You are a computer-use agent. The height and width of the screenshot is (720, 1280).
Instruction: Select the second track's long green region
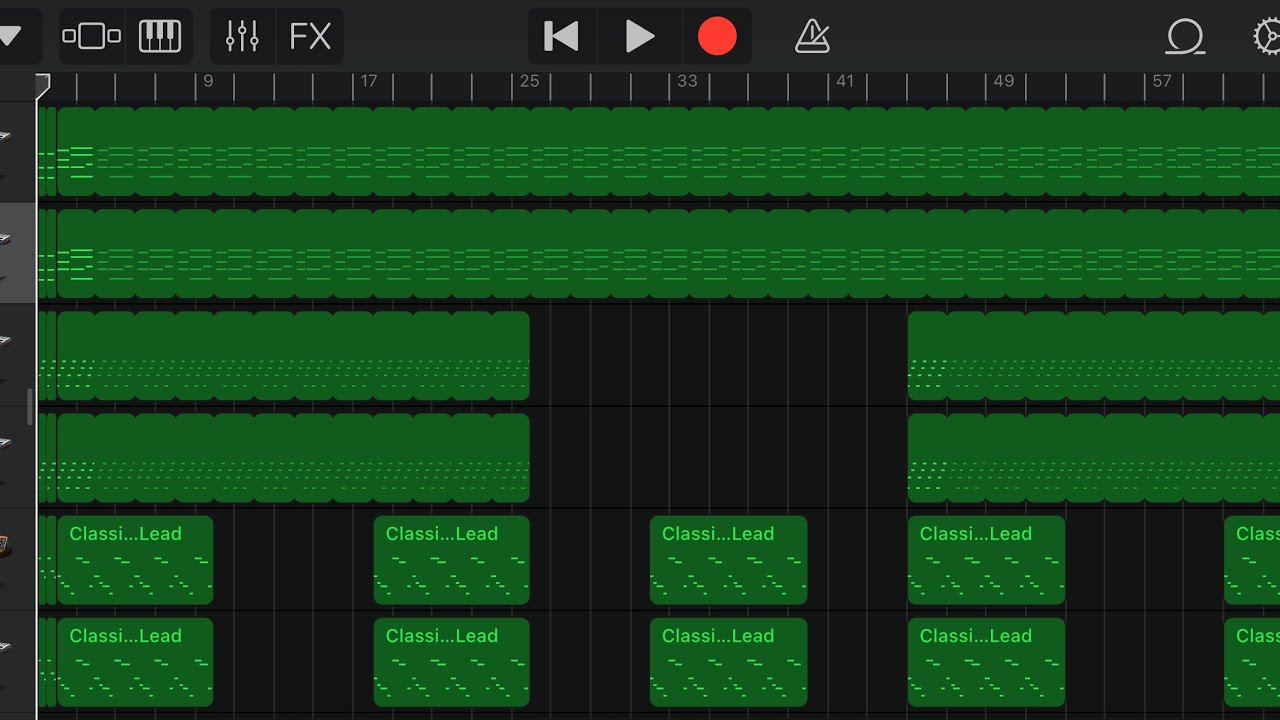(668, 253)
